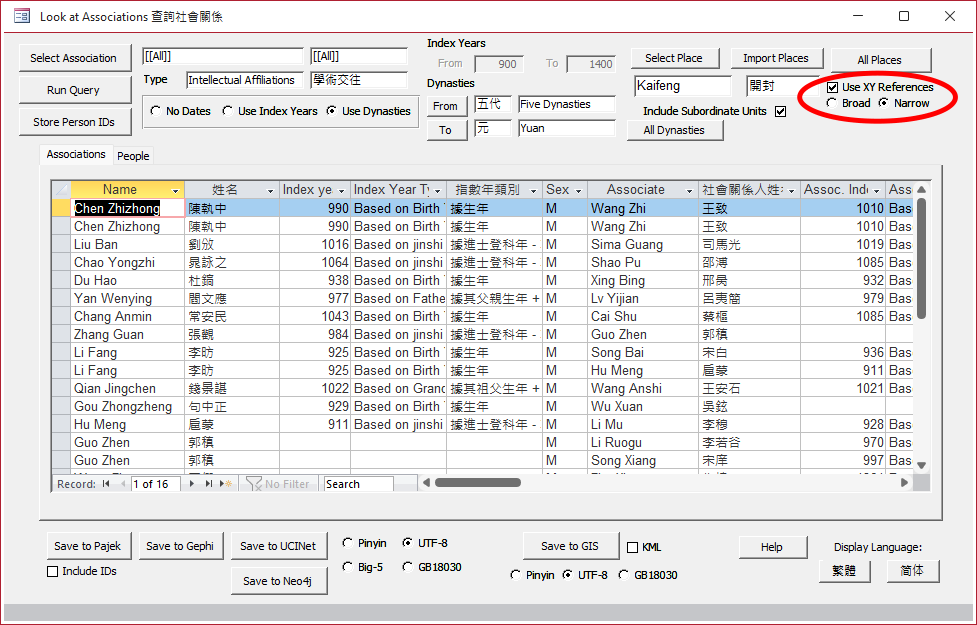Viewport: 977px width, 625px height.
Task: Choose Use Index Years radio button
Action: point(228,111)
